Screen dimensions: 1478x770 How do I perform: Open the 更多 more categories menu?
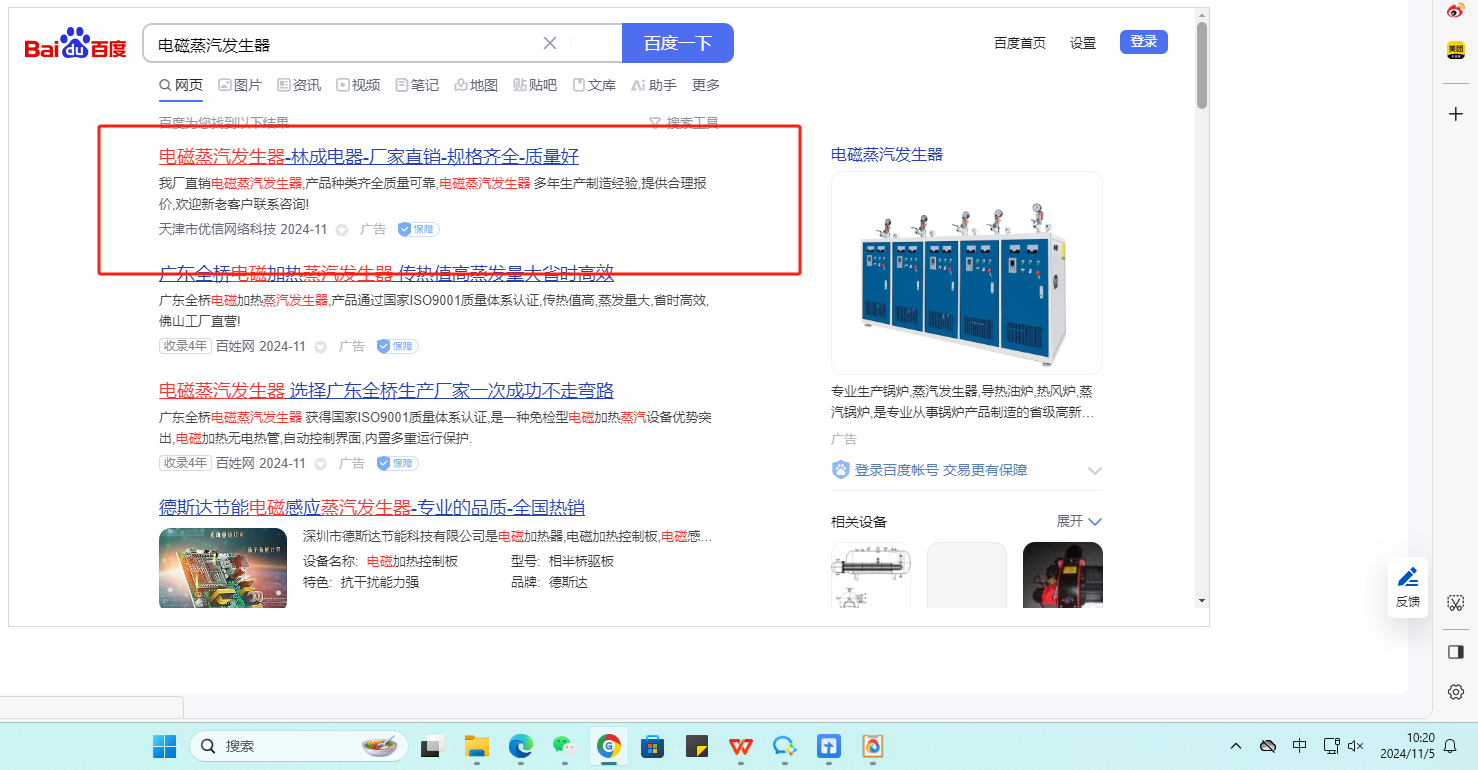click(x=706, y=85)
